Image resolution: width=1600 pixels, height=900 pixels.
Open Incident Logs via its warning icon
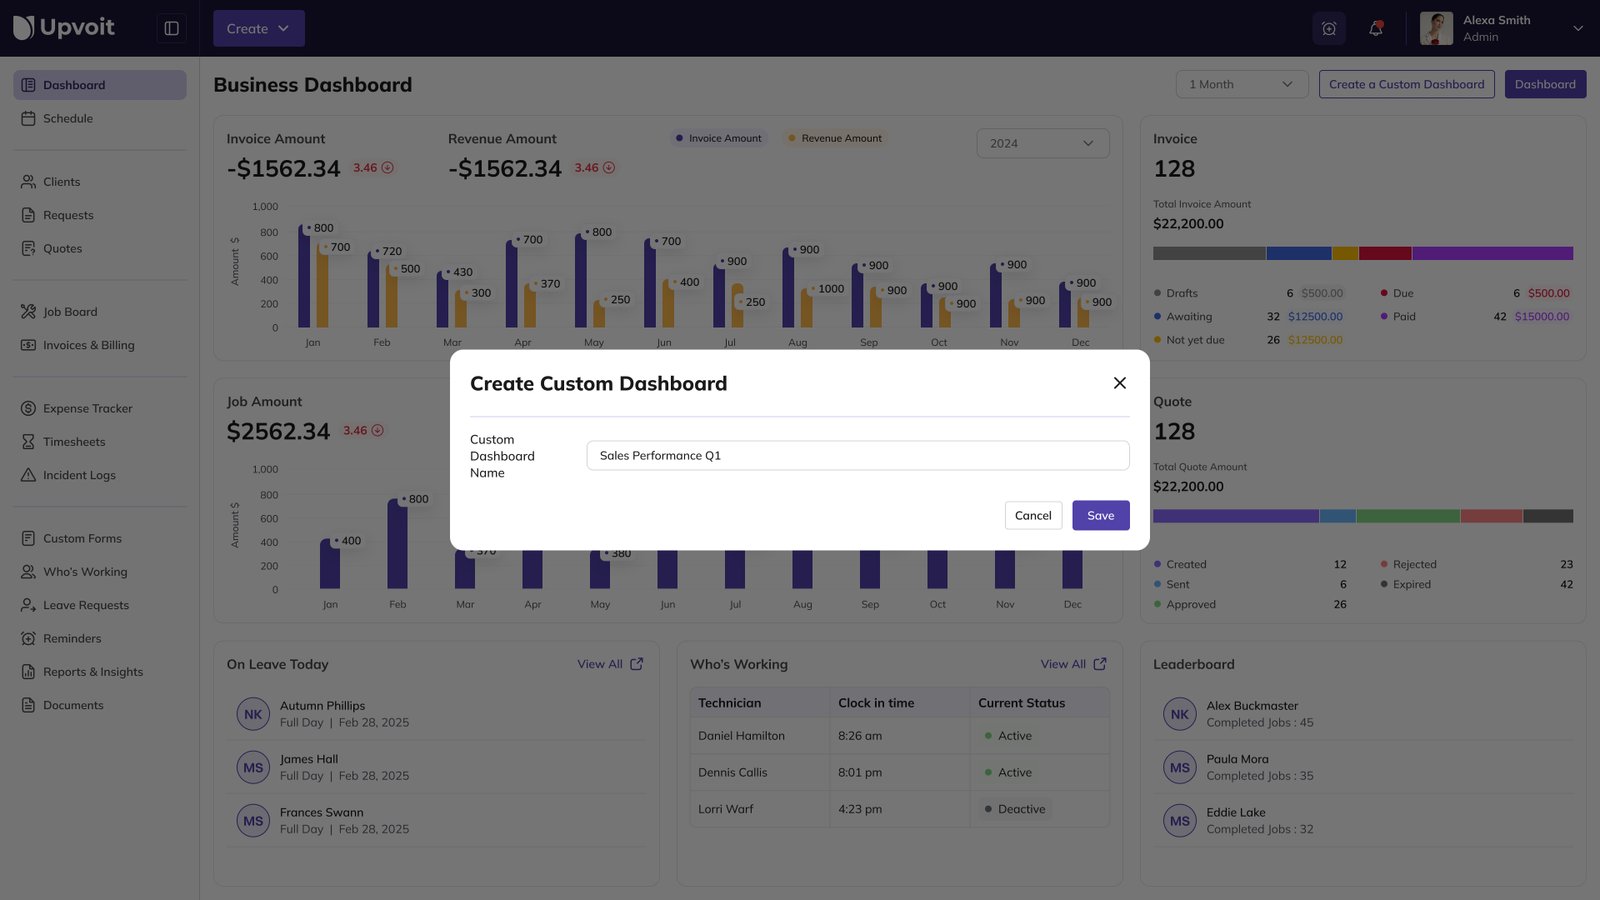pyautogui.click(x=29, y=475)
